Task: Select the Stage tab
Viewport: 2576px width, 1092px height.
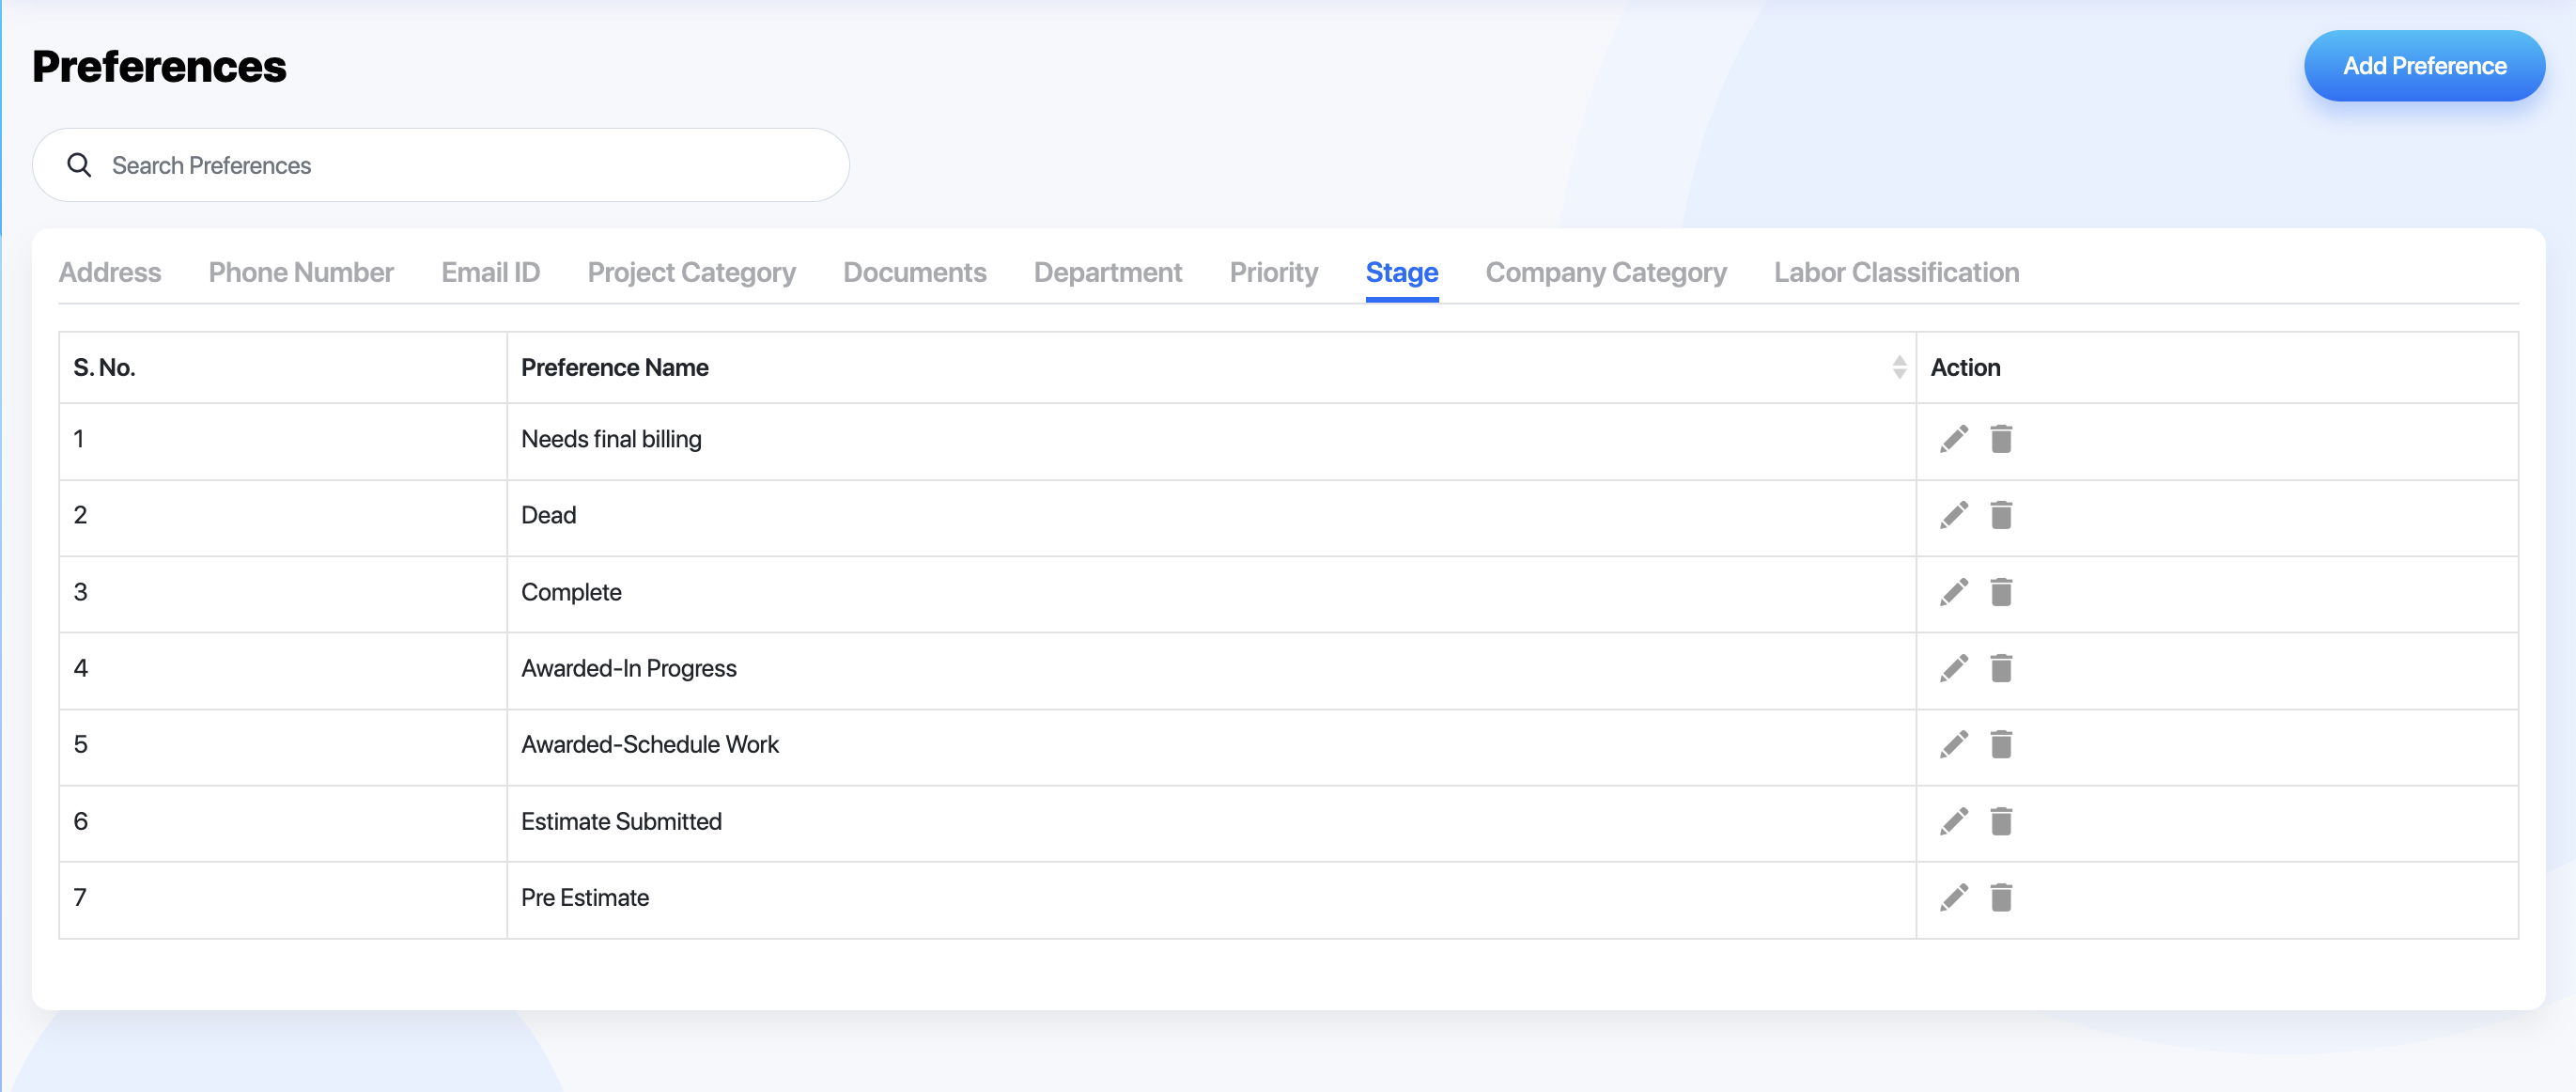Action: click(x=1402, y=272)
